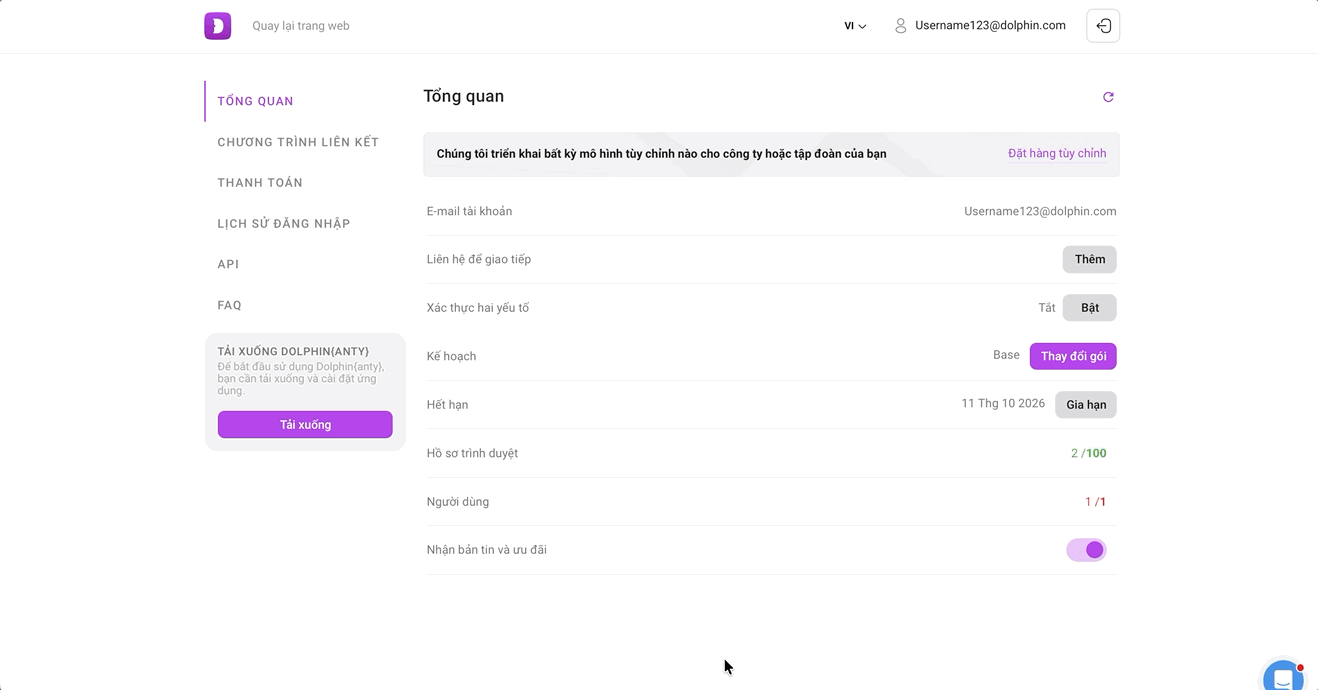Refresh the Tổng quan page
Viewport: 1318px width, 690px height.
tap(1108, 97)
